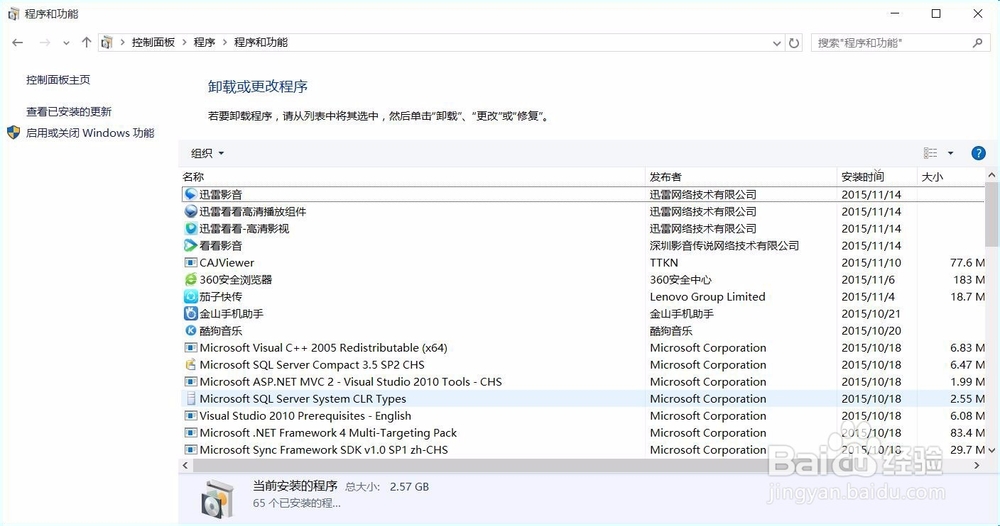Screen dimensions: 1000x526
Task: Open the more view options arrow
Action: [x=950, y=153]
